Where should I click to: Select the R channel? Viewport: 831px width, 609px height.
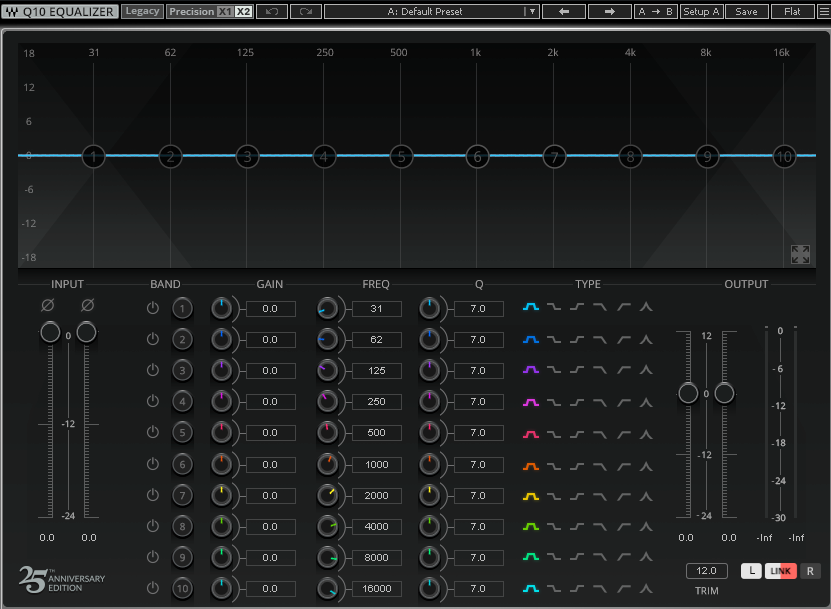click(x=810, y=571)
